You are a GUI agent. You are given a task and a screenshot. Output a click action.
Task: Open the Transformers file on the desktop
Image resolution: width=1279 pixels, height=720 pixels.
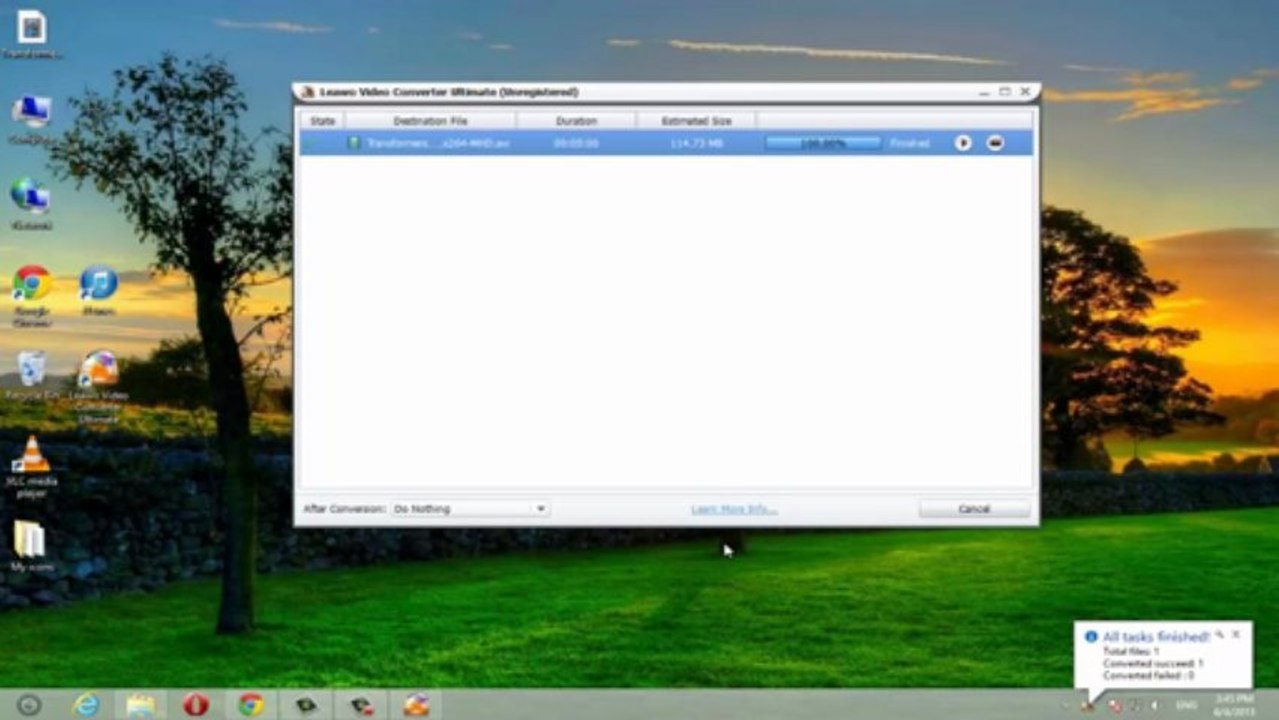coord(32,34)
